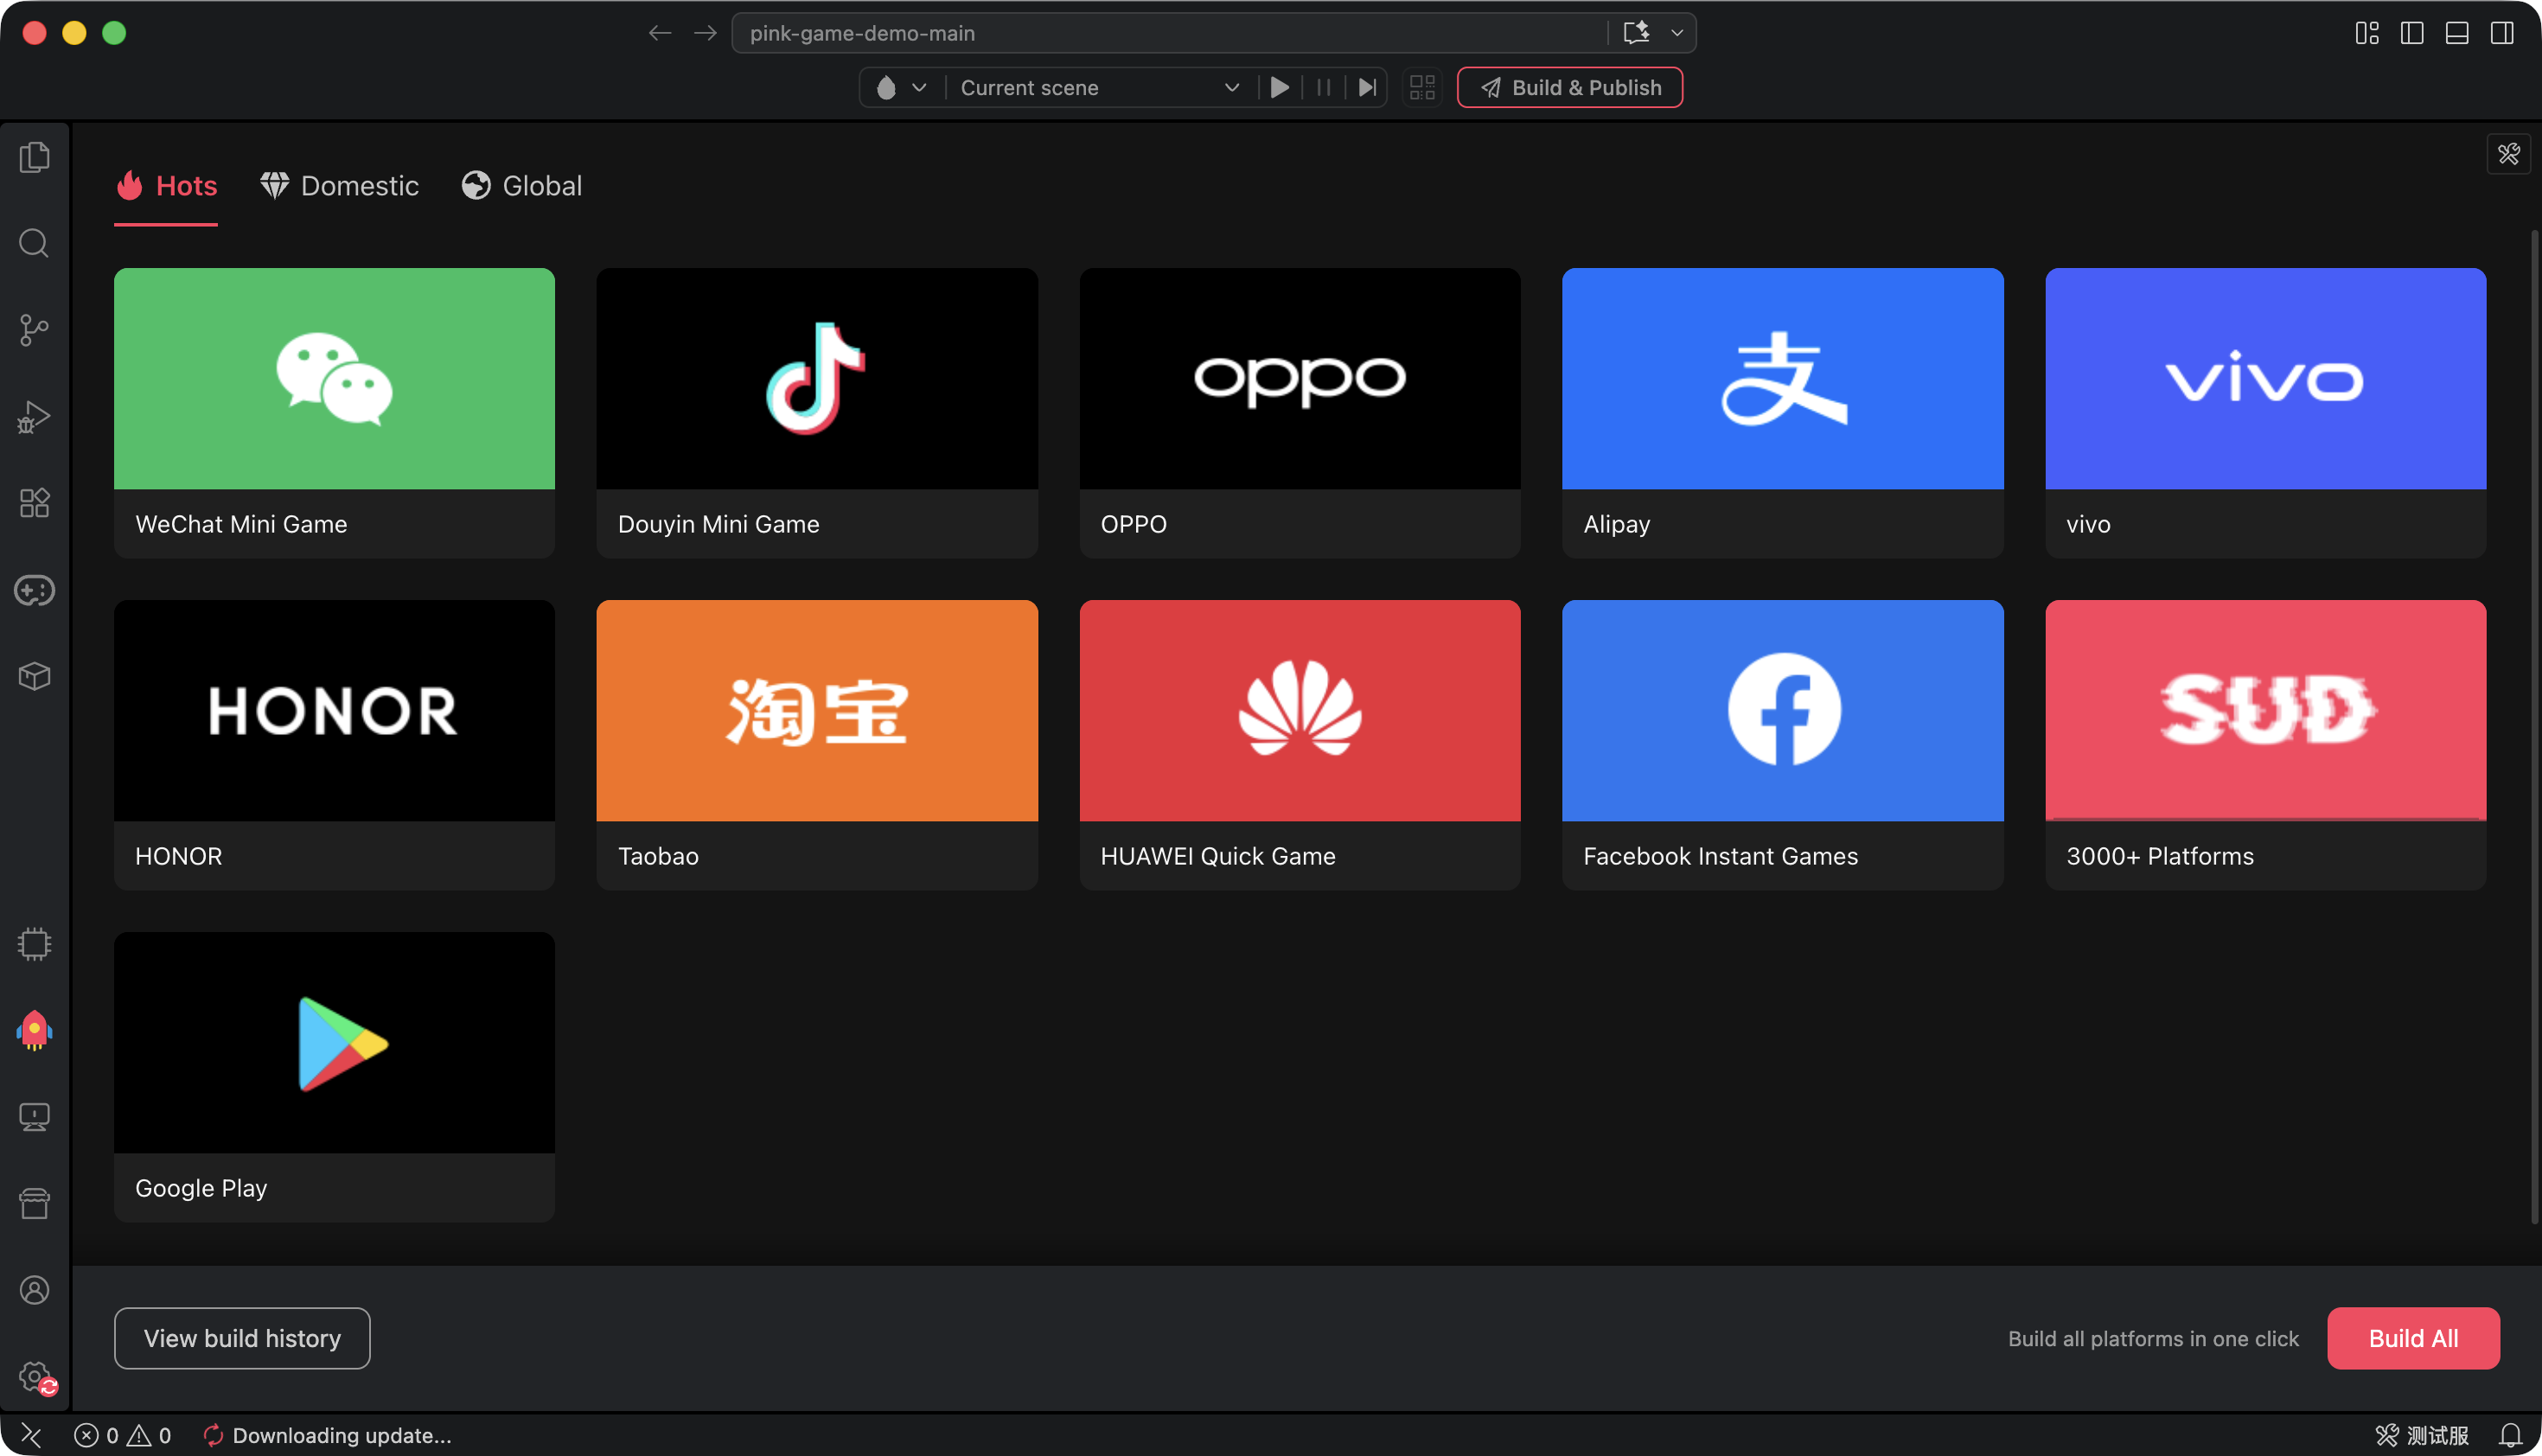This screenshot has height=1456, width=2542.
Task: Select the rocket publish icon in sidebar
Action: point(35,1030)
